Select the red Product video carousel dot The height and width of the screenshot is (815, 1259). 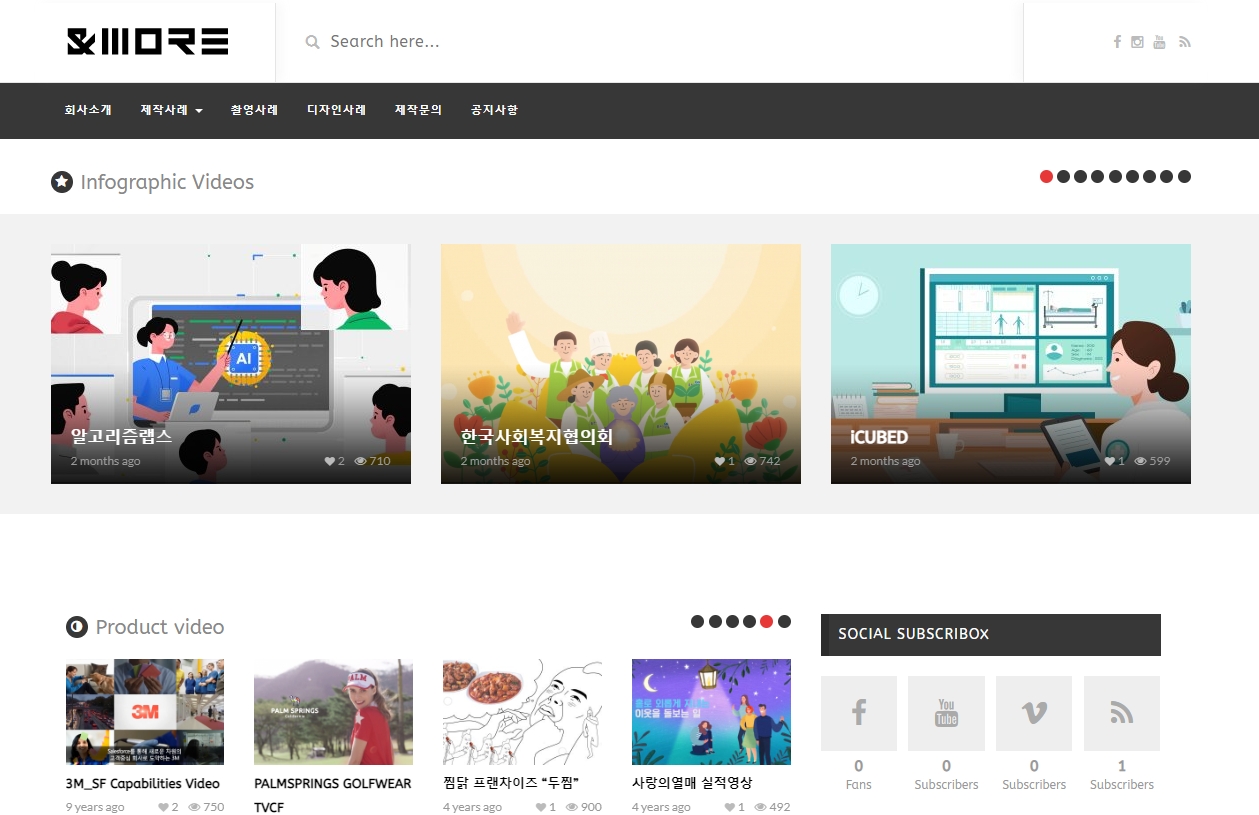point(766,622)
